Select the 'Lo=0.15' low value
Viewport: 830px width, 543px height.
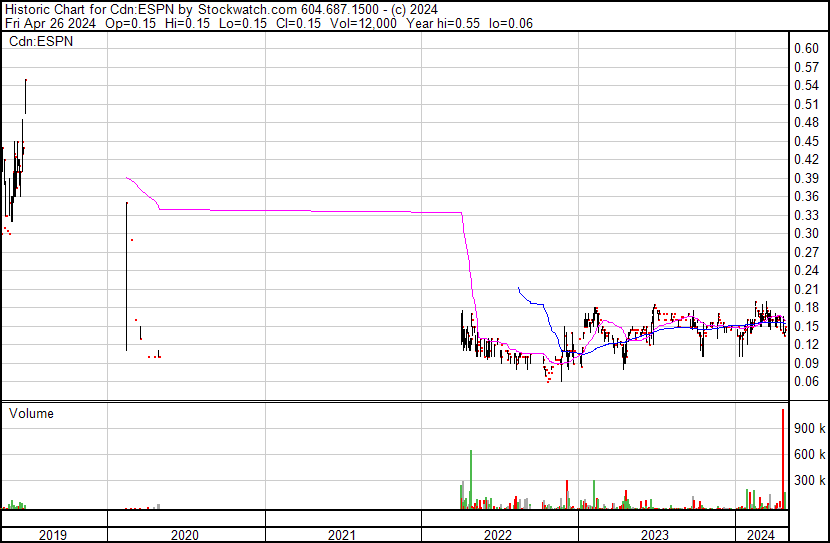pyautogui.click(x=243, y=23)
